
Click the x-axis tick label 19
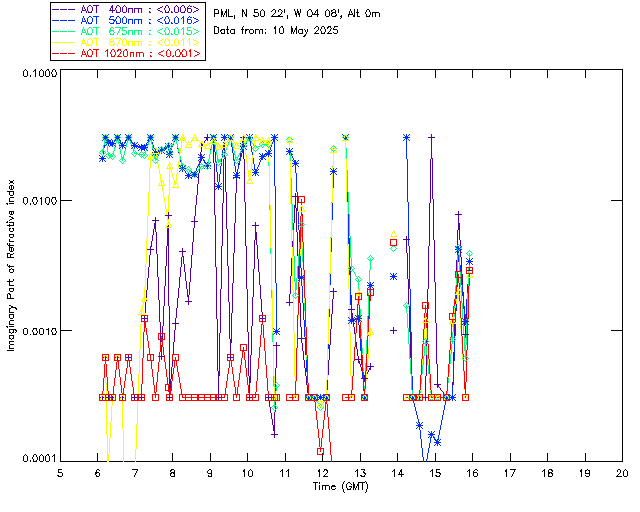[x=585, y=473]
